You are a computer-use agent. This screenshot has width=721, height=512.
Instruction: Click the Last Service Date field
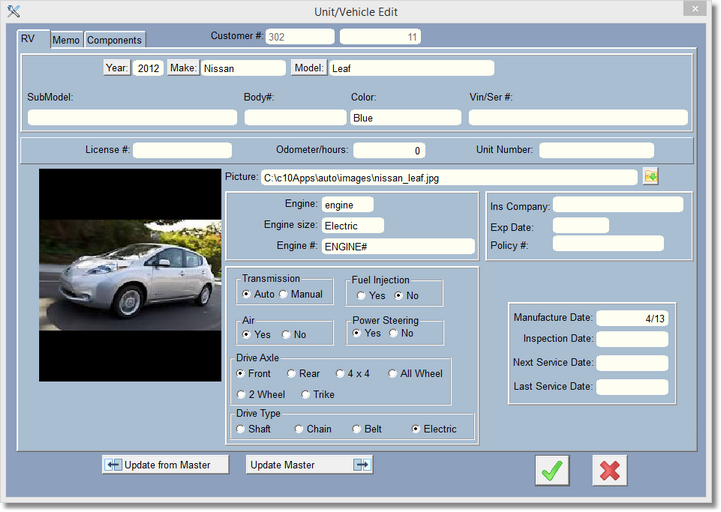(632, 387)
